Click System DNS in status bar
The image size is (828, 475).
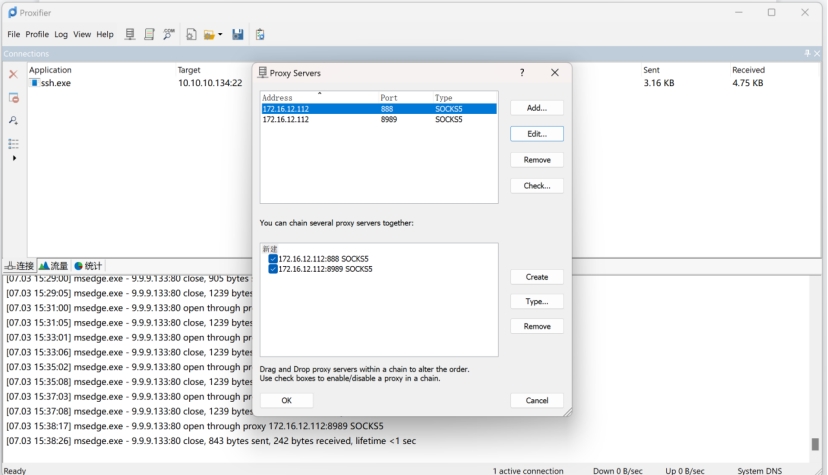(759, 471)
